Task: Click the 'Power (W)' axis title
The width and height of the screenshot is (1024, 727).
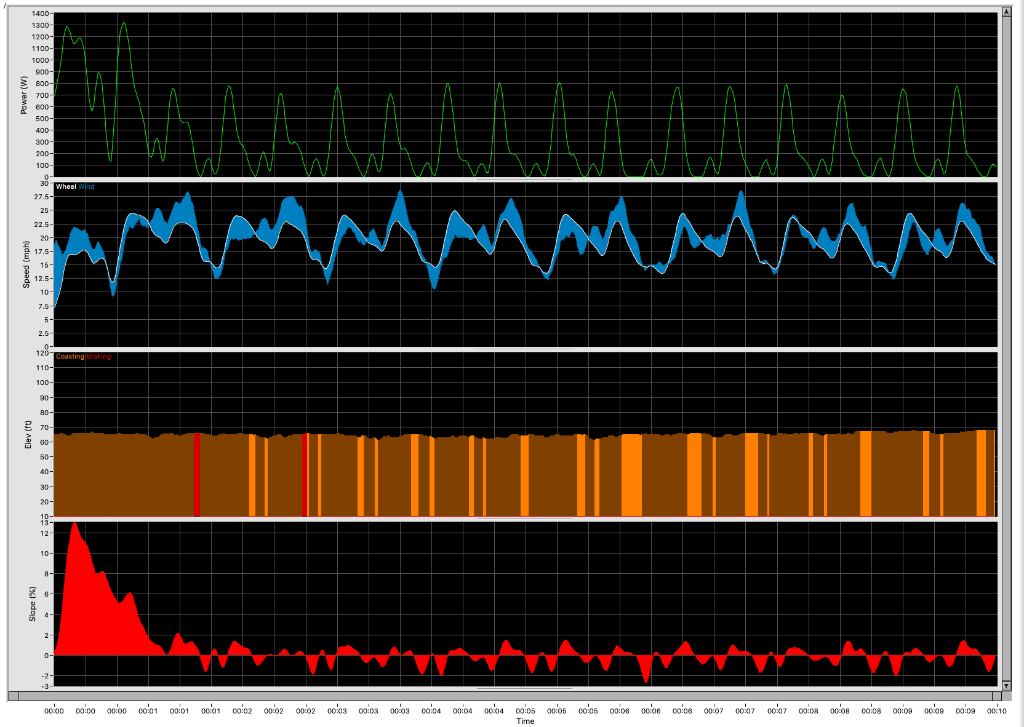Action: pos(24,95)
